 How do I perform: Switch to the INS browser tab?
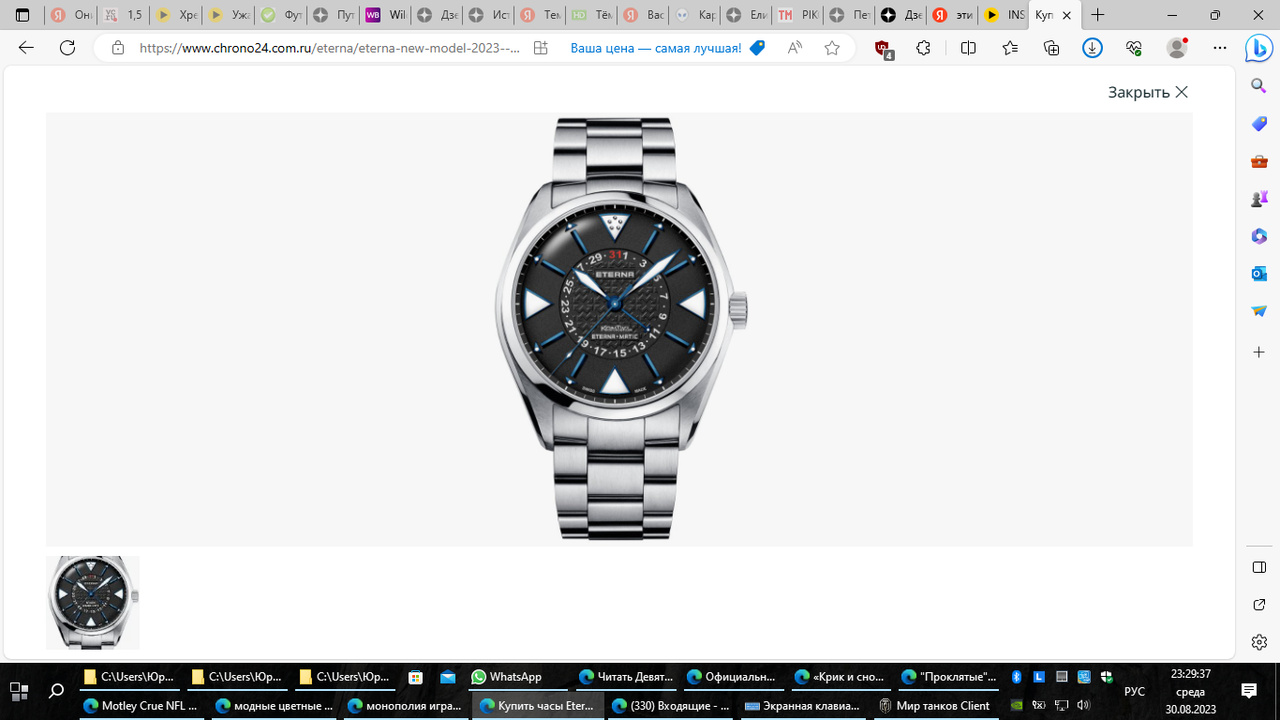coord(1003,16)
